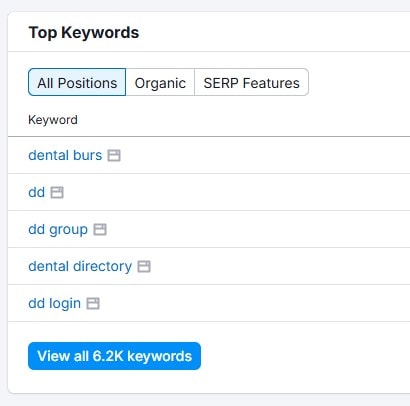Click the Keyword column header
This screenshot has height=406, width=410.
click(53, 120)
